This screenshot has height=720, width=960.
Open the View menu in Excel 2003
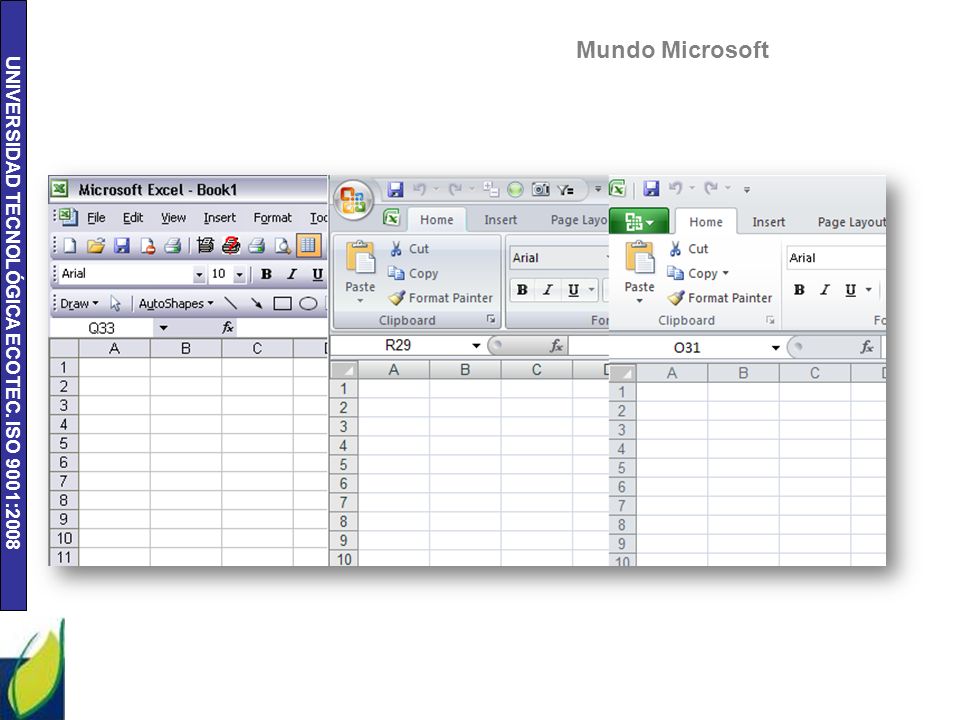pyautogui.click(x=173, y=217)
